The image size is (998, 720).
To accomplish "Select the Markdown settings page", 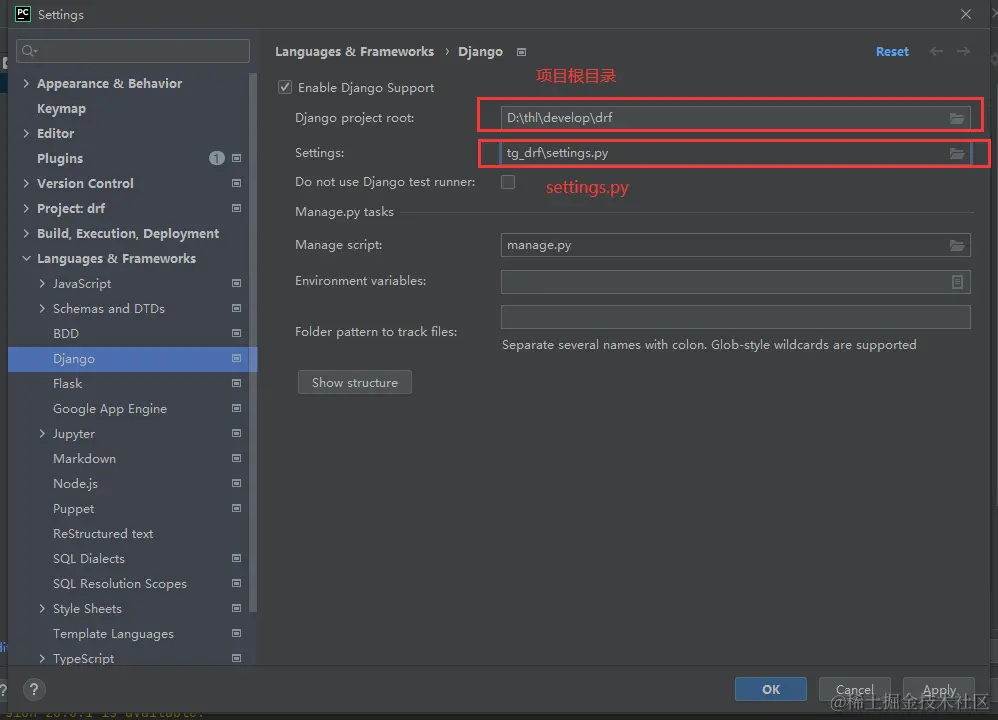I will coord(84,458).
